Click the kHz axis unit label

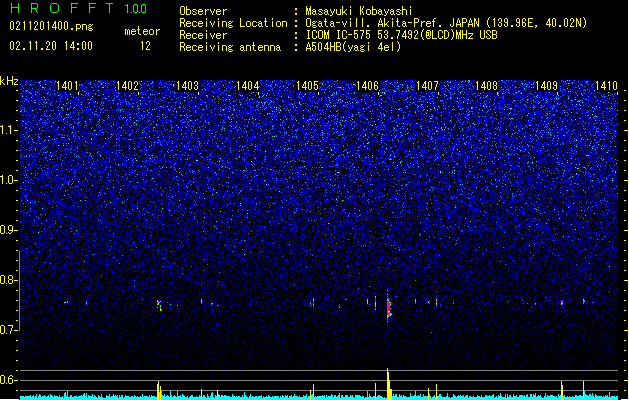pyautogui.click(x=9, y=81)
